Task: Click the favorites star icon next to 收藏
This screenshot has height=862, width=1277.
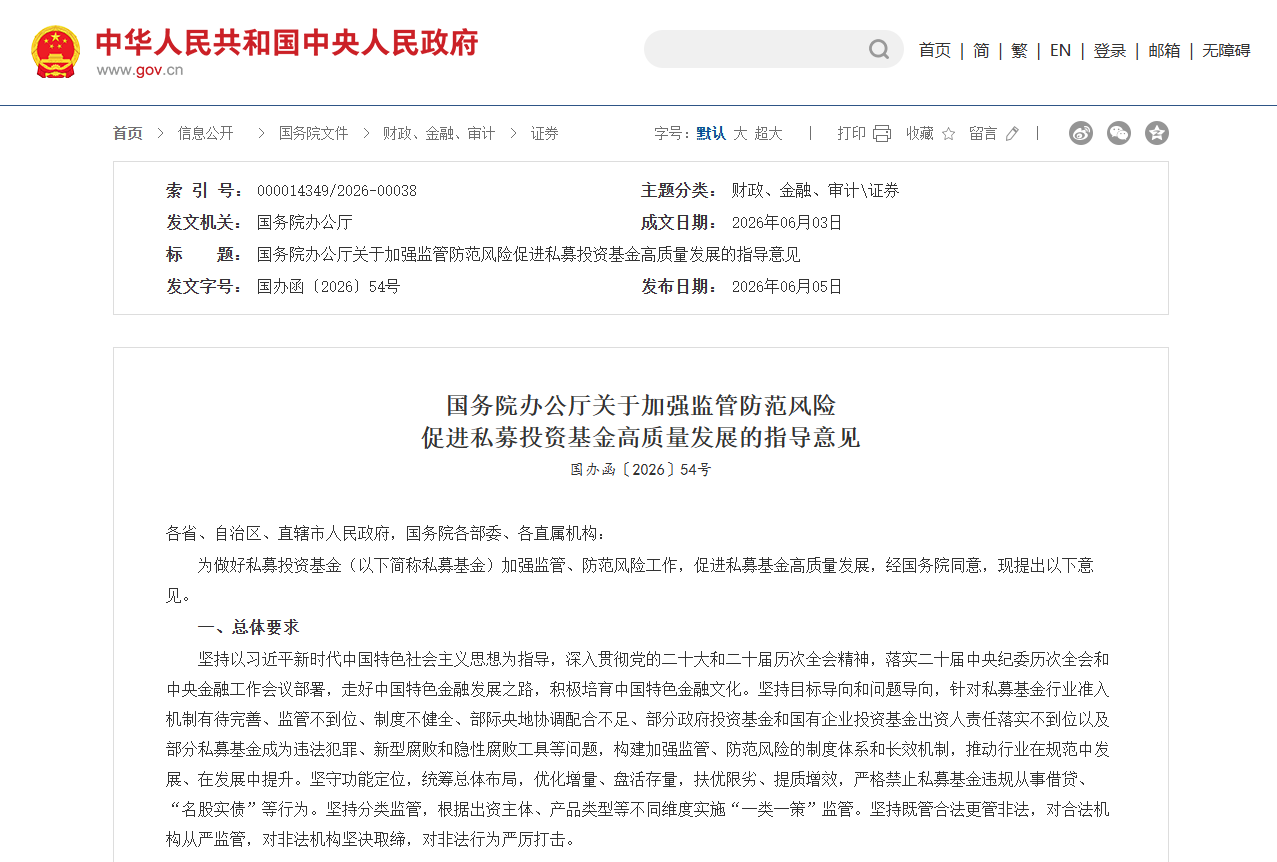Action: (948, 133)
